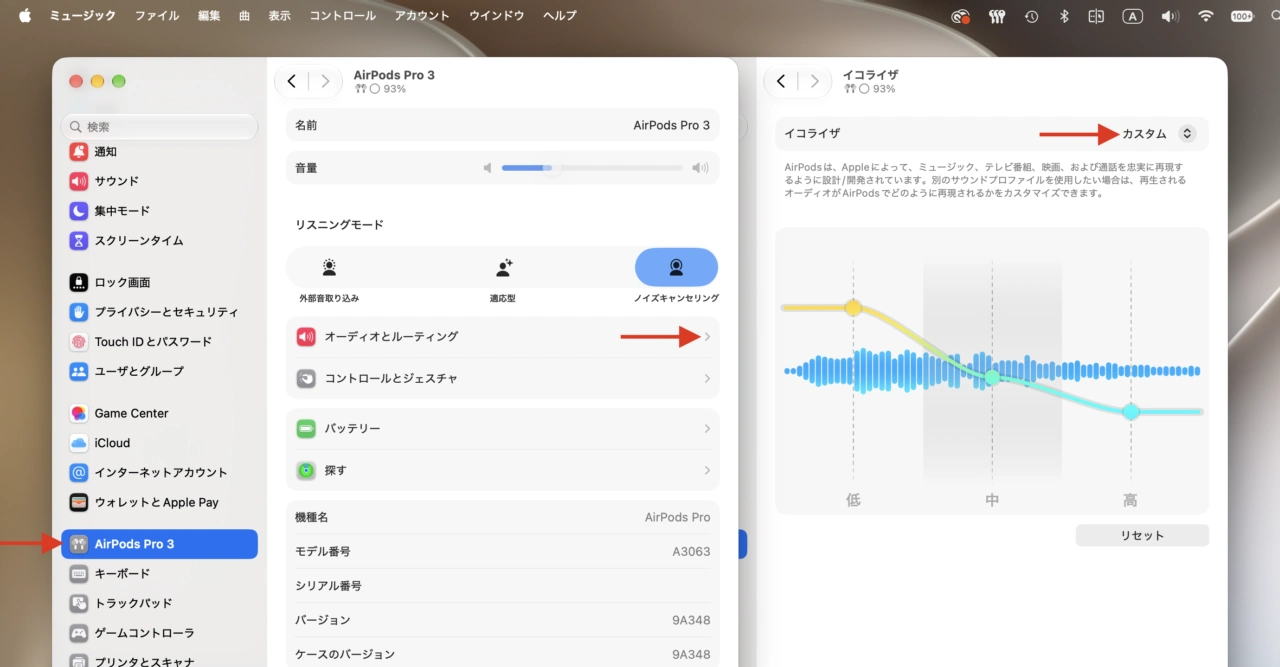The height and width of the screenshot is (667, 1280).
Task: Click the high (高) equalizer handle
Action: (1131, 411)
